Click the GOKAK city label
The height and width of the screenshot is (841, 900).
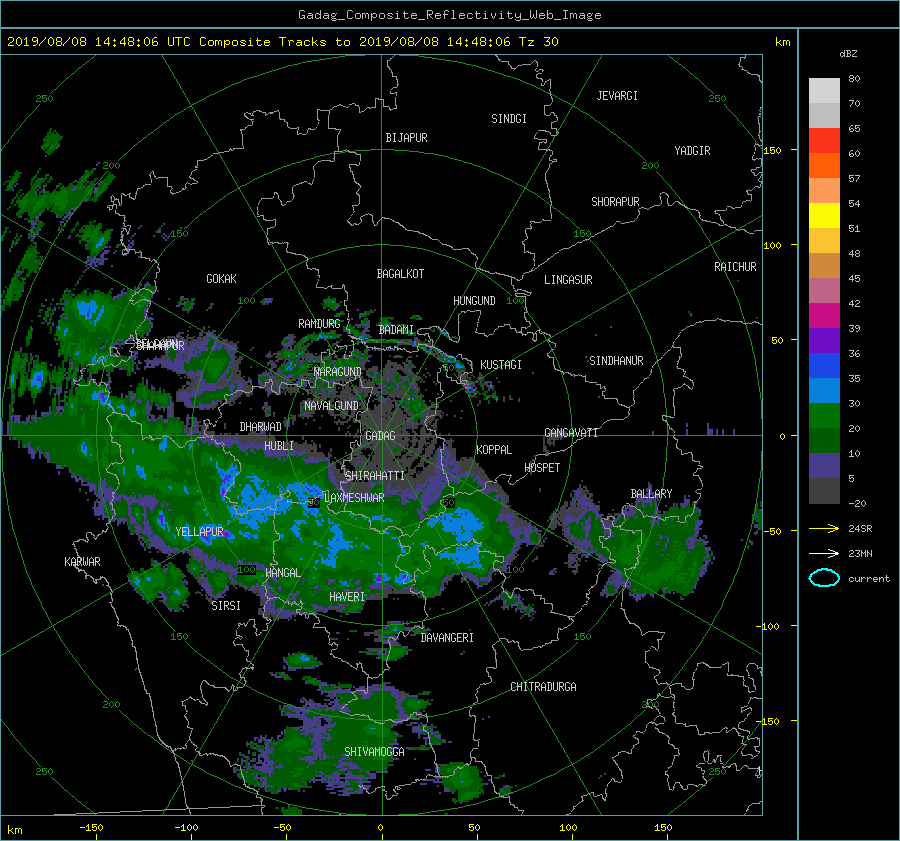pyautogui.click(x=222, y=279)
